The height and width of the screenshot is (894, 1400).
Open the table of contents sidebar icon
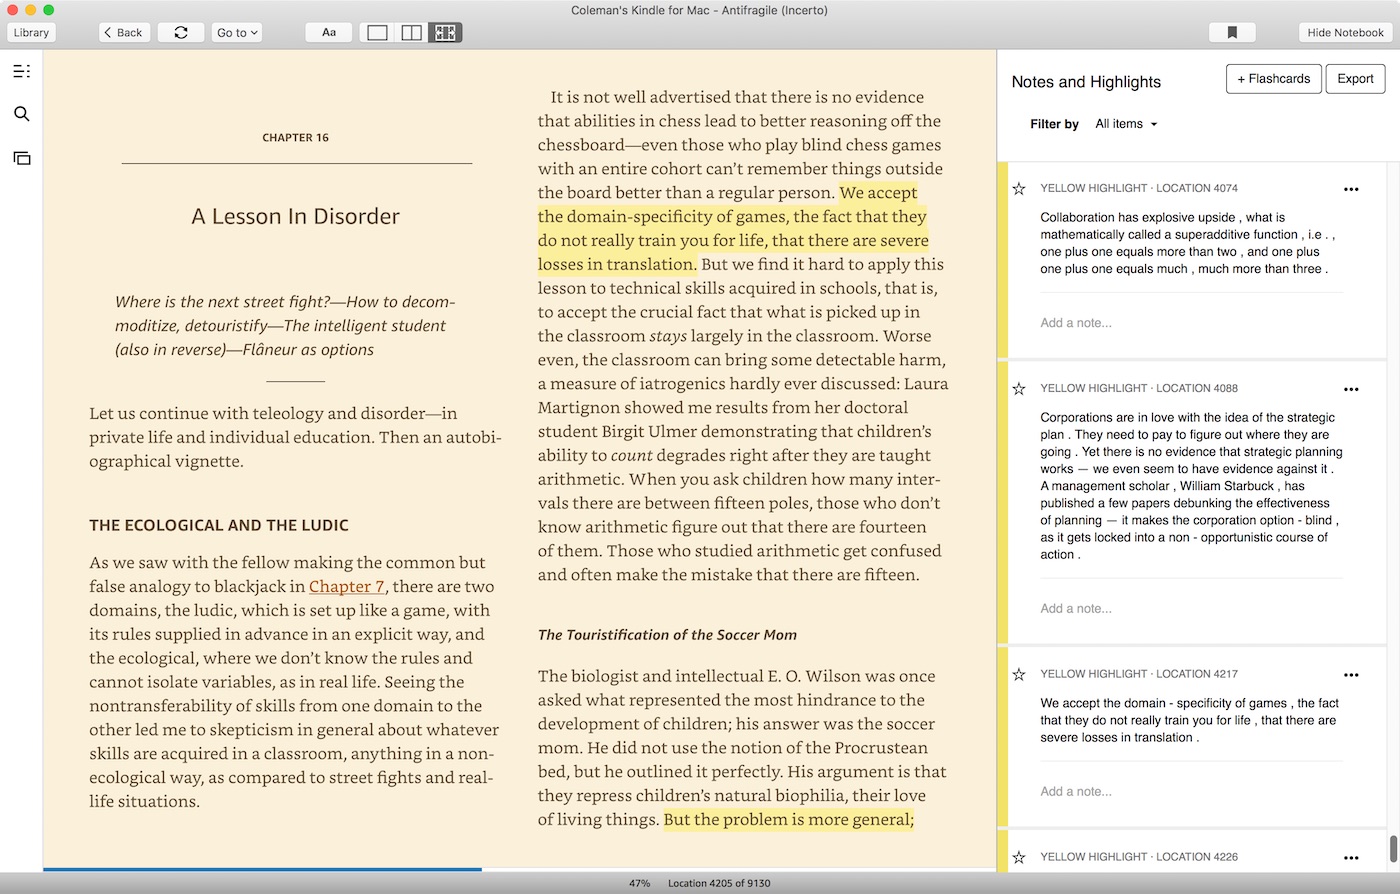point(21,71)
